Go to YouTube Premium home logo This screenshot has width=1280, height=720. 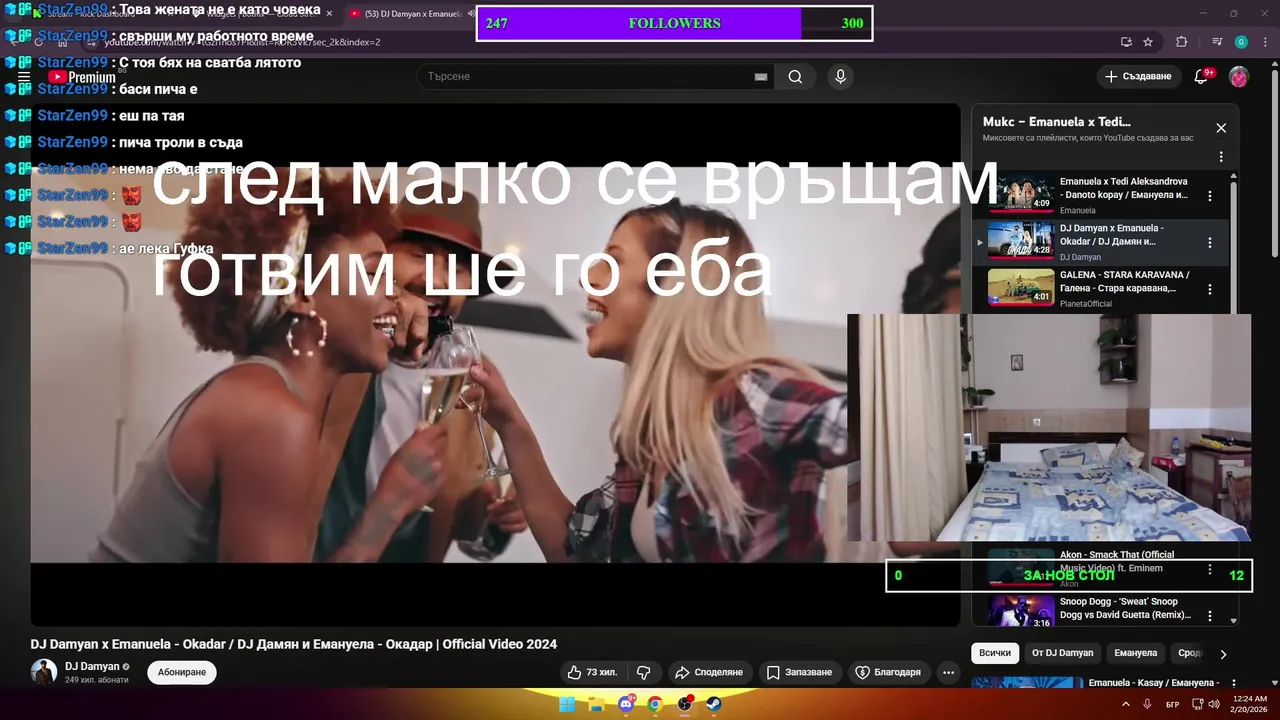click(82, 77)
